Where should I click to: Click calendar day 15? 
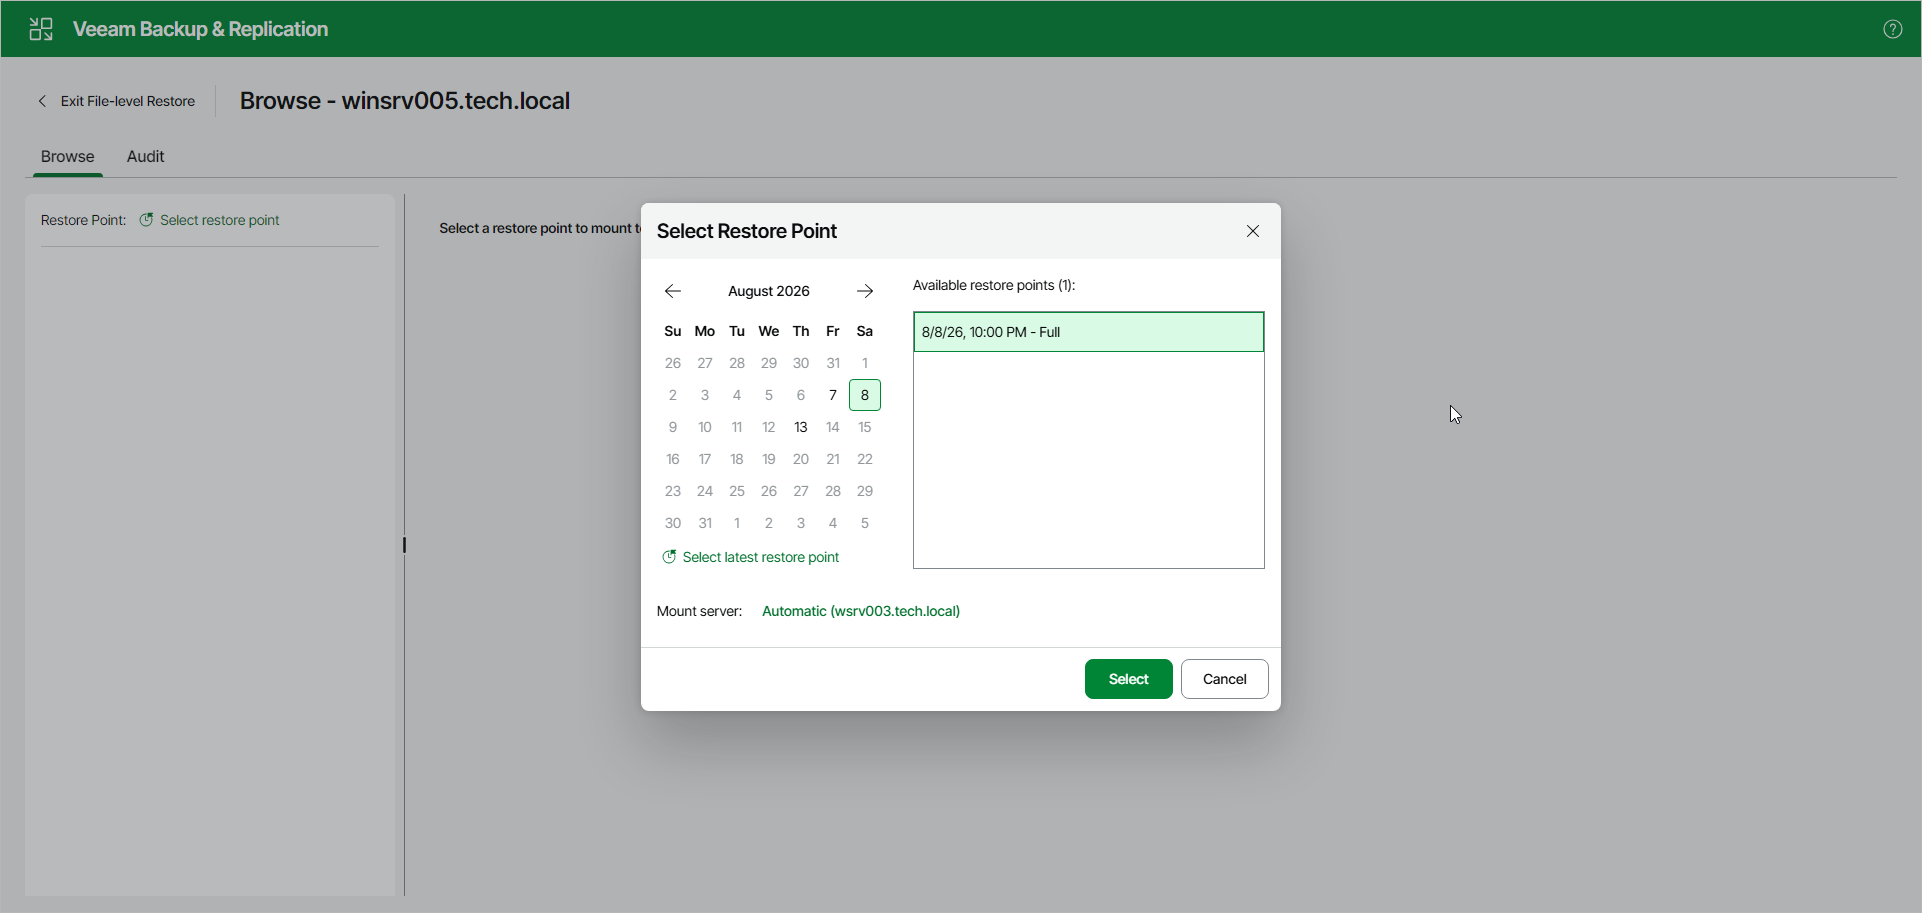pyautogui.click(x=865, y=427)
